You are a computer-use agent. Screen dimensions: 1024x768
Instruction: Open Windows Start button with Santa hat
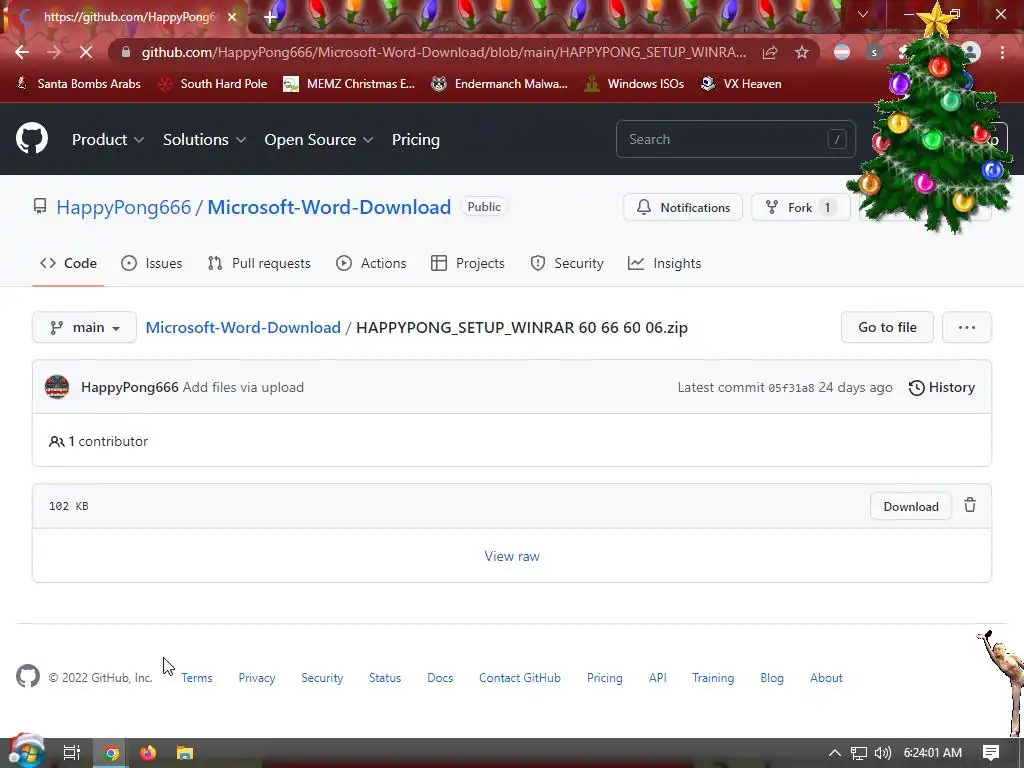point(25,752)
